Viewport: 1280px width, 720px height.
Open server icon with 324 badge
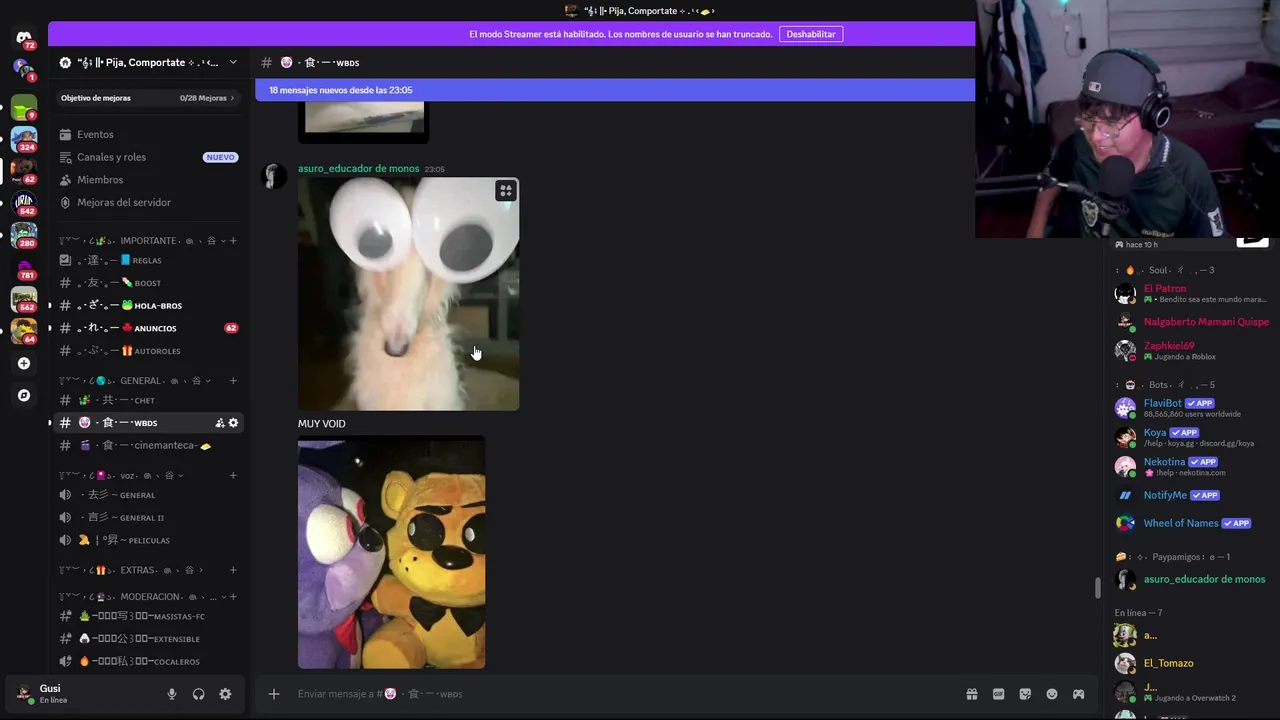[x=24, y=138]
